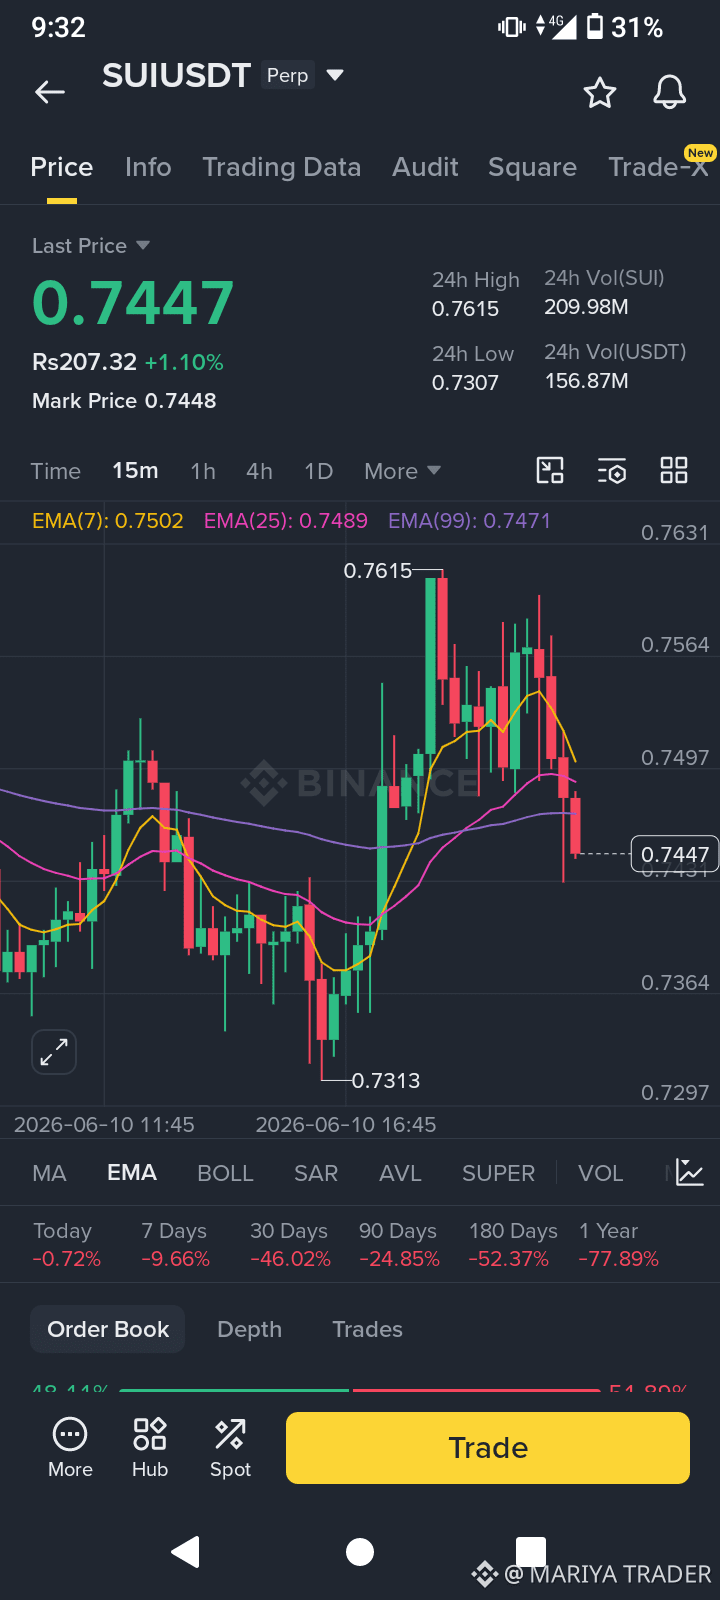
Task: Open the SUIUSDT pair selector dropdown
Action: (x=335, y=75)
